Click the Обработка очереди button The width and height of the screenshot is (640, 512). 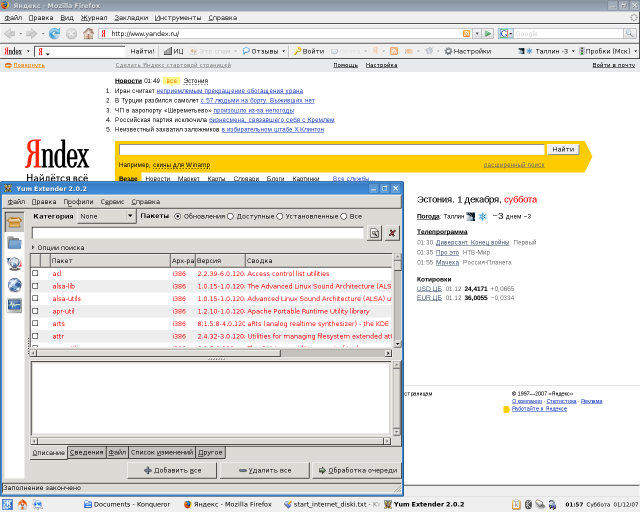358,470
